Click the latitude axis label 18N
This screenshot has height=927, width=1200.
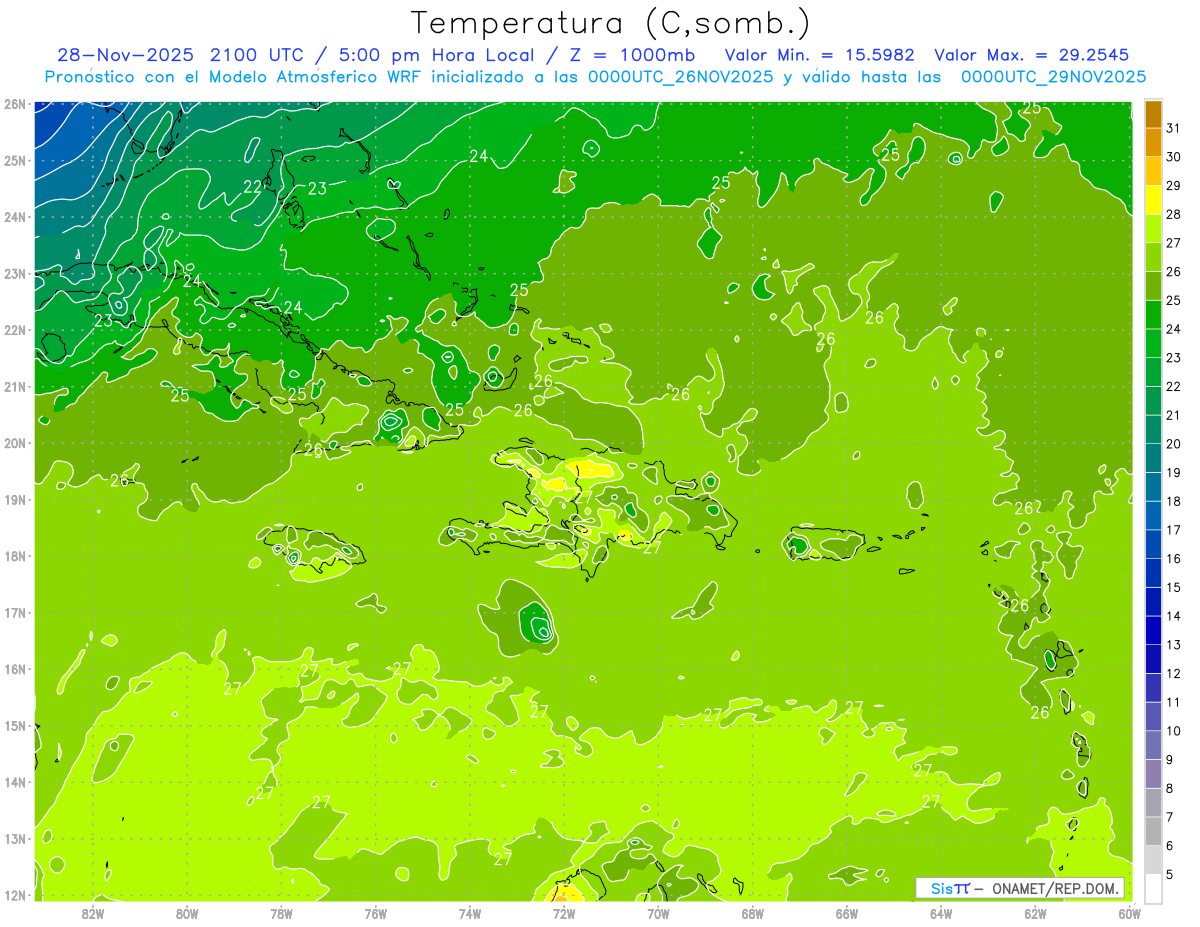pyautogui.click(x=14, y=556)
